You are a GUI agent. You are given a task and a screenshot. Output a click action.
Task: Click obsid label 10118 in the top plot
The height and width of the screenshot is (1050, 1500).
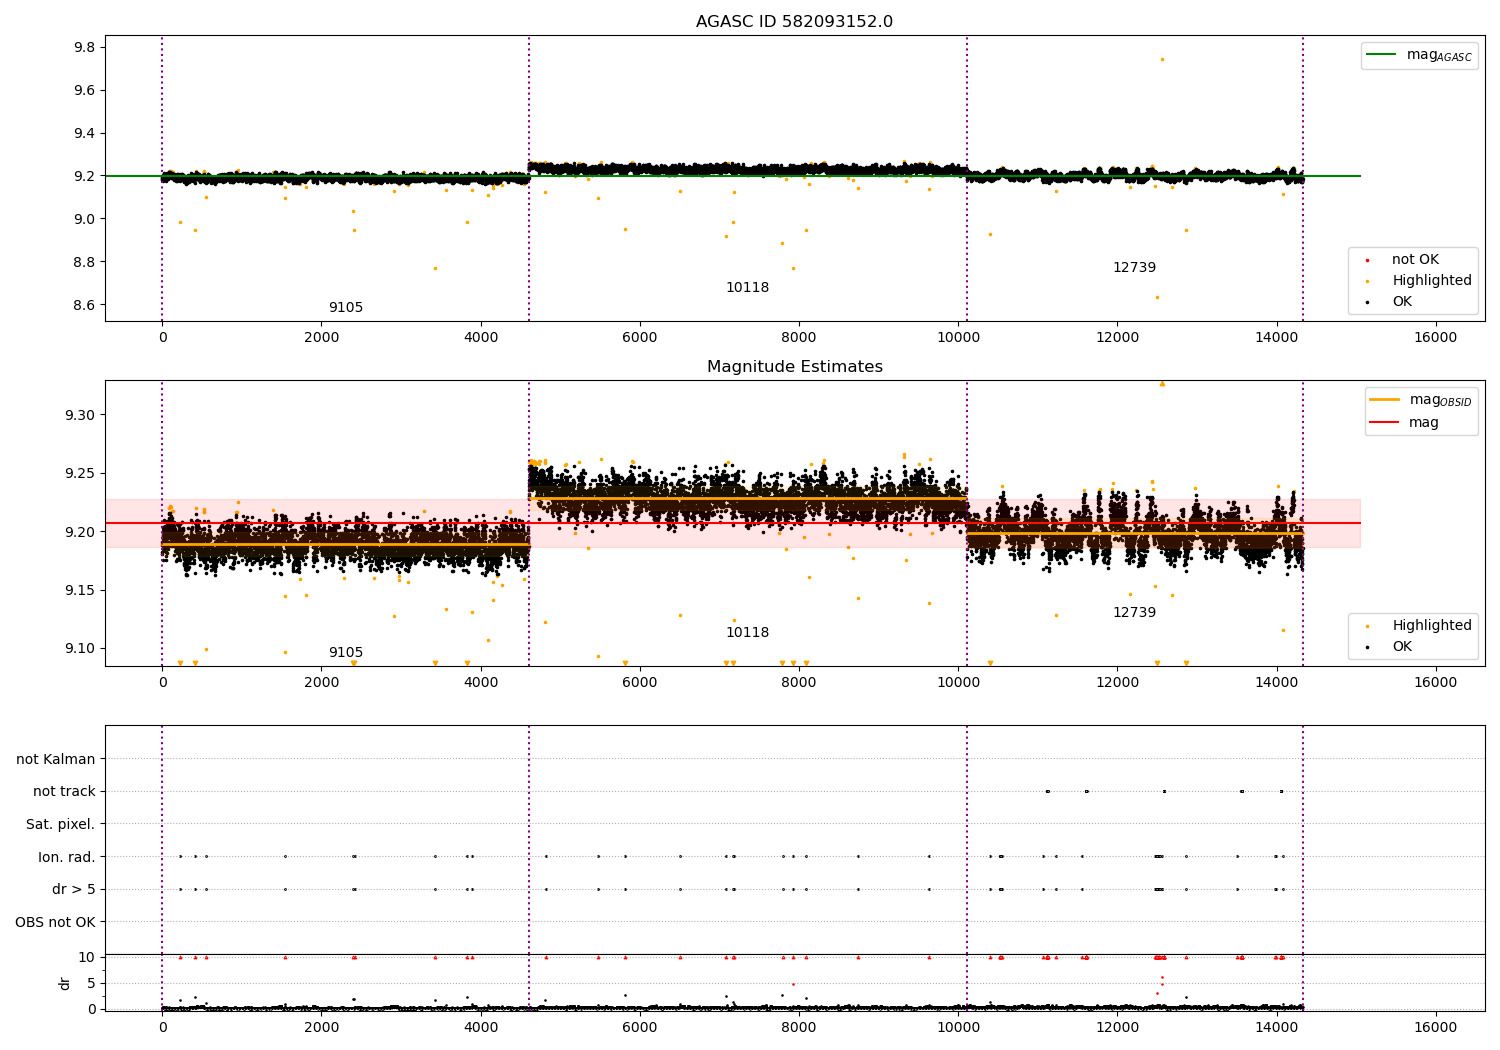[x=747, y=288]
